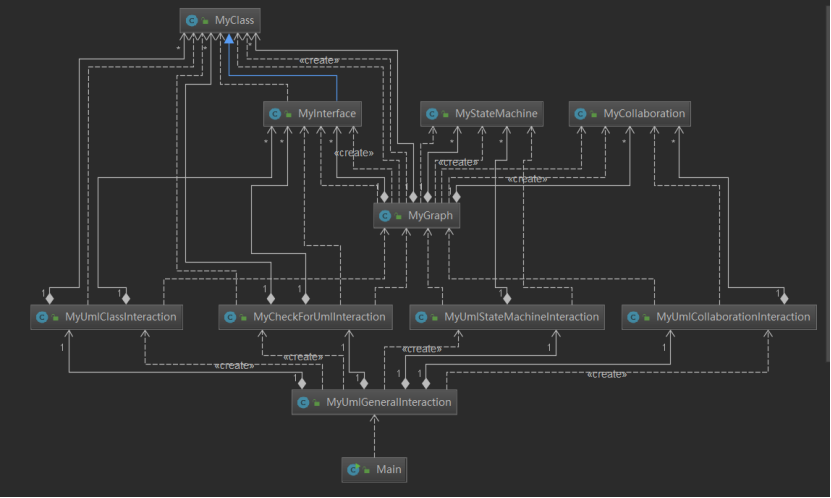The height and width of the screenshot is (498, 831).
Task: Click the class icon of MyClass node
Action: click(191, 21)
